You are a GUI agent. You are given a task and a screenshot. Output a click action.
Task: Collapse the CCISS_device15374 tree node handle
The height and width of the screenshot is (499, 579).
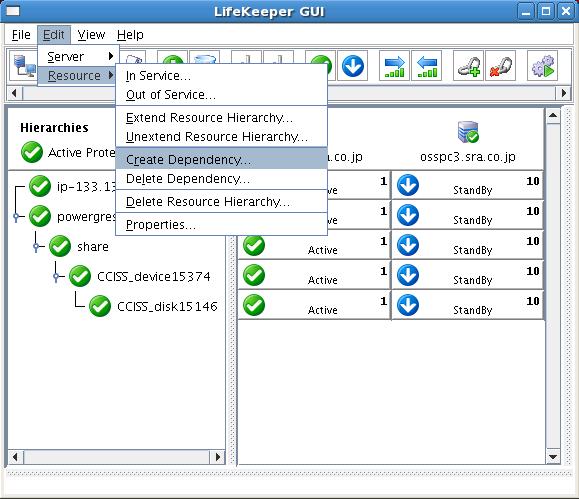pos(56,277)
